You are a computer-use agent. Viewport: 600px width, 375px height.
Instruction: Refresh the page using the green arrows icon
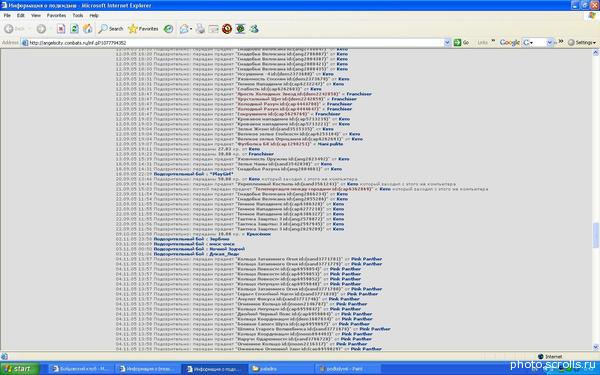click(x=75, y=29)
